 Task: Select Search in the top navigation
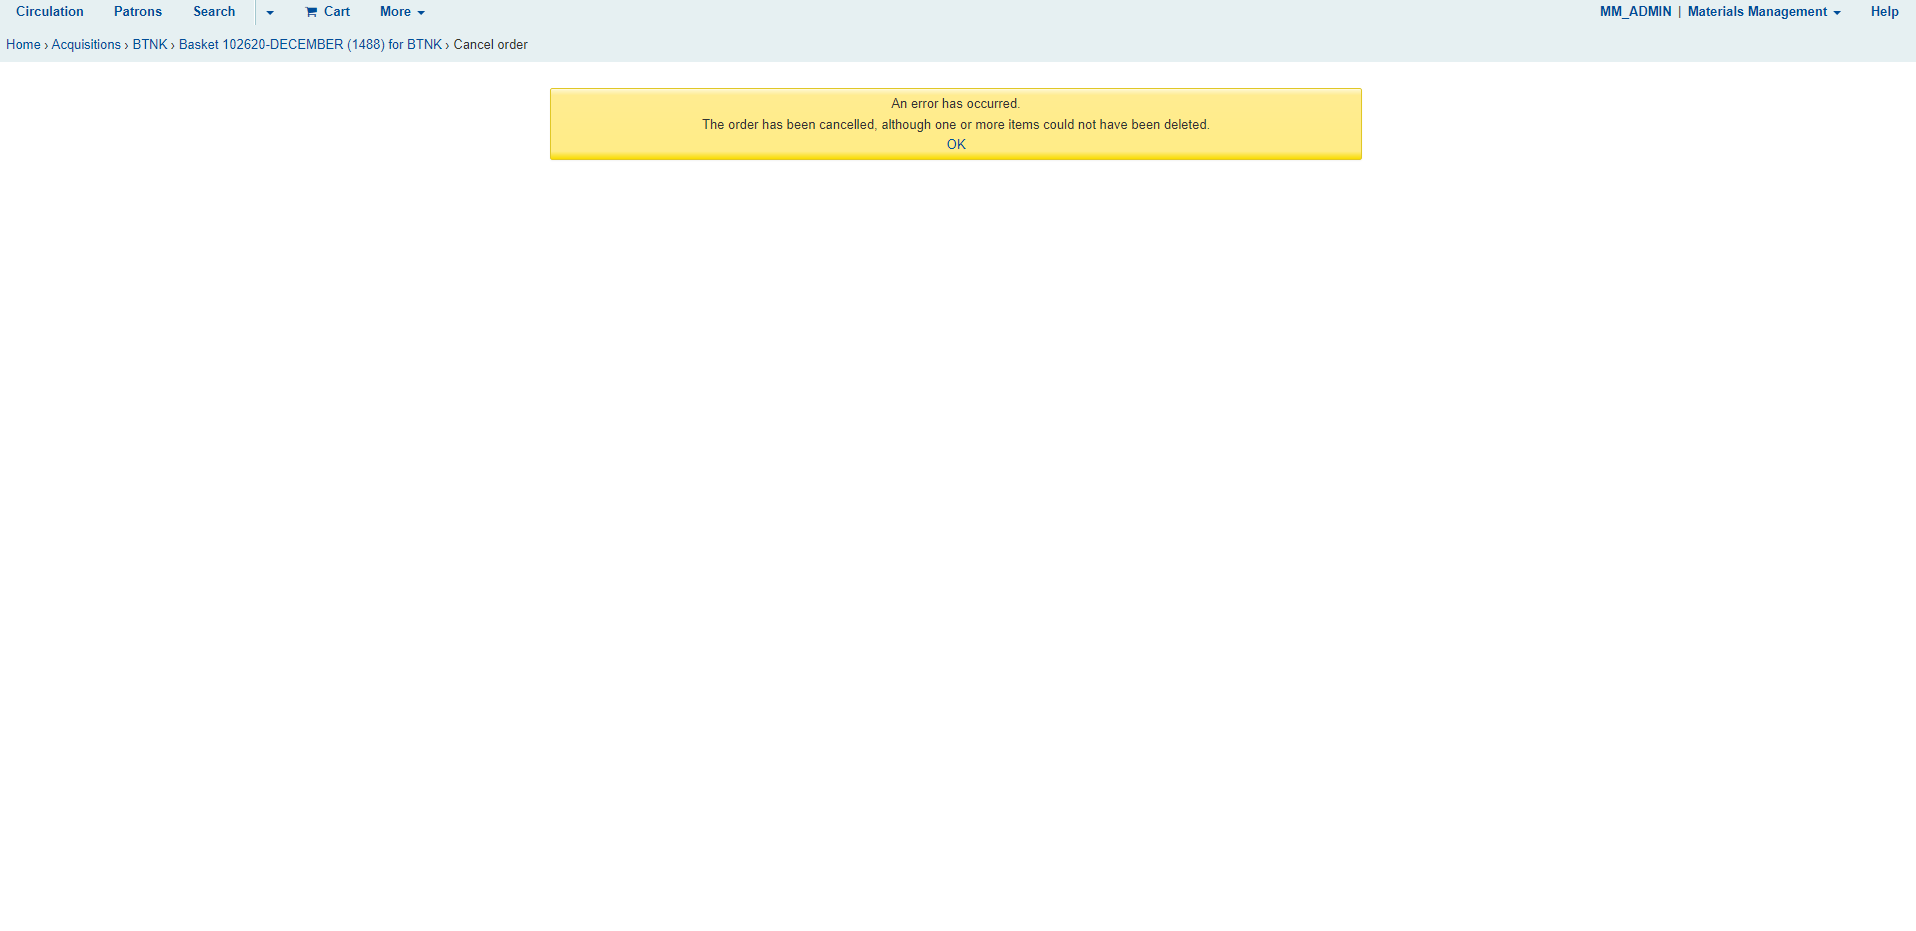214,12
